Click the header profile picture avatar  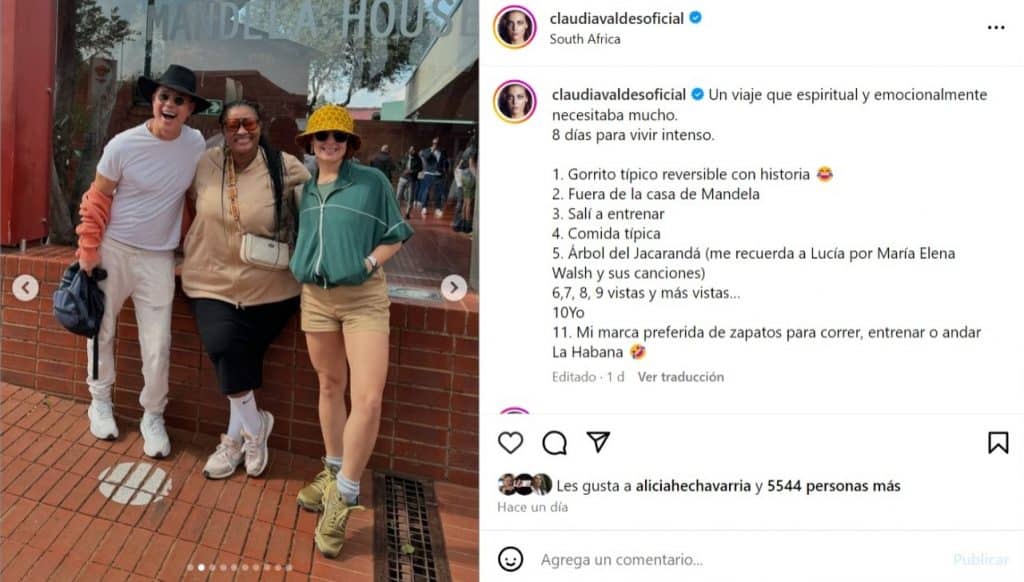(515, 27)
